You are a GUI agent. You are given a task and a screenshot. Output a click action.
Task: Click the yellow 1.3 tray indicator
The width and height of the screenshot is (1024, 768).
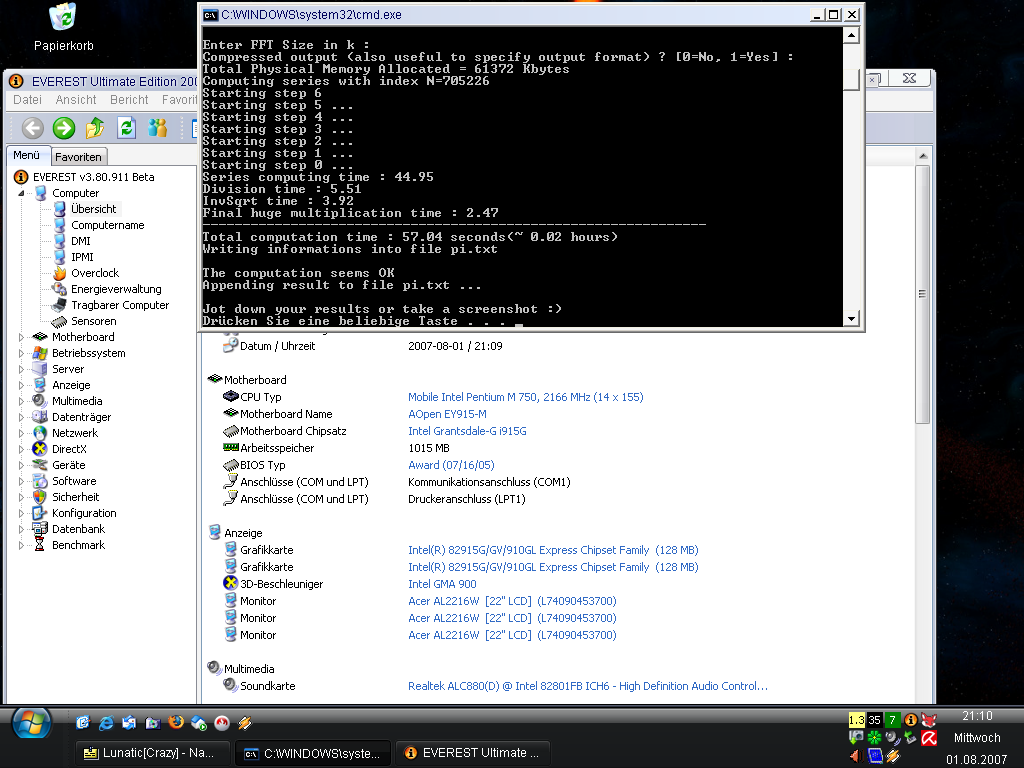click(856, 720)
